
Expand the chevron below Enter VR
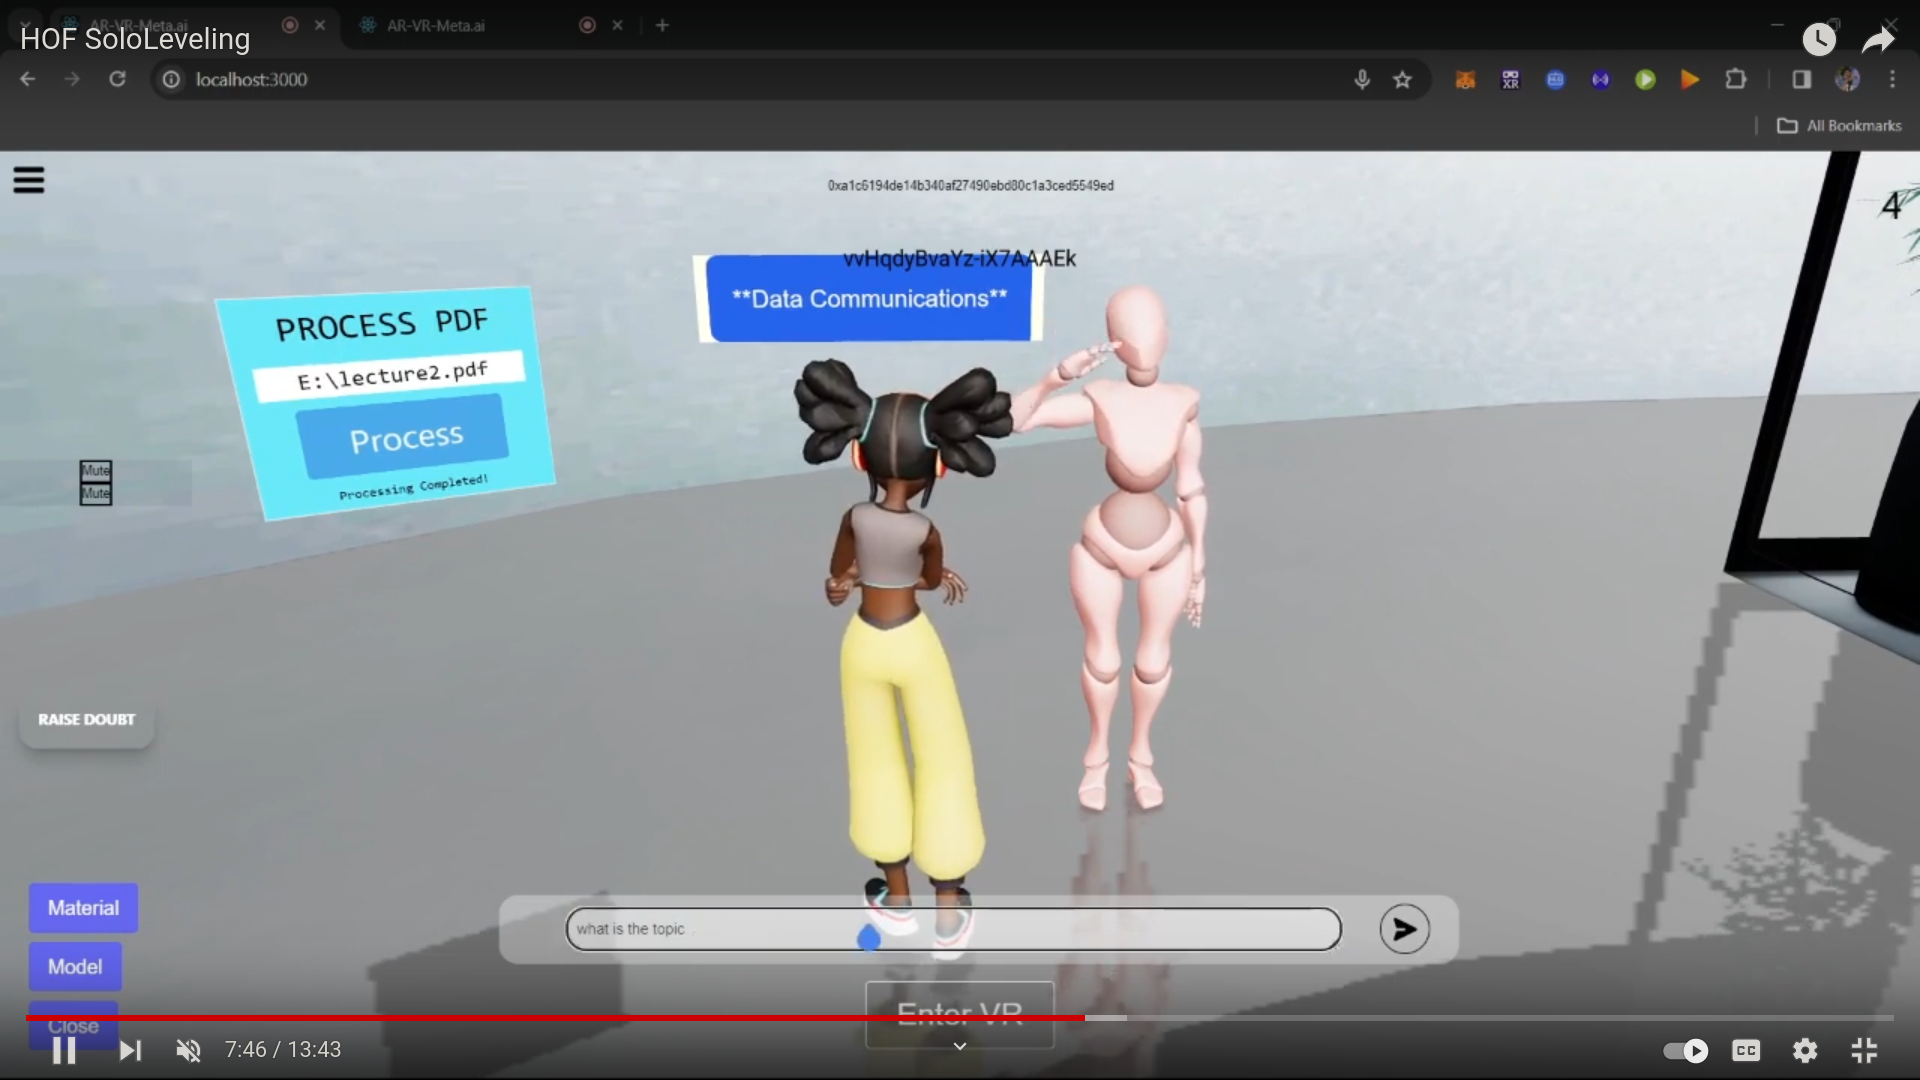[959, 1046]
